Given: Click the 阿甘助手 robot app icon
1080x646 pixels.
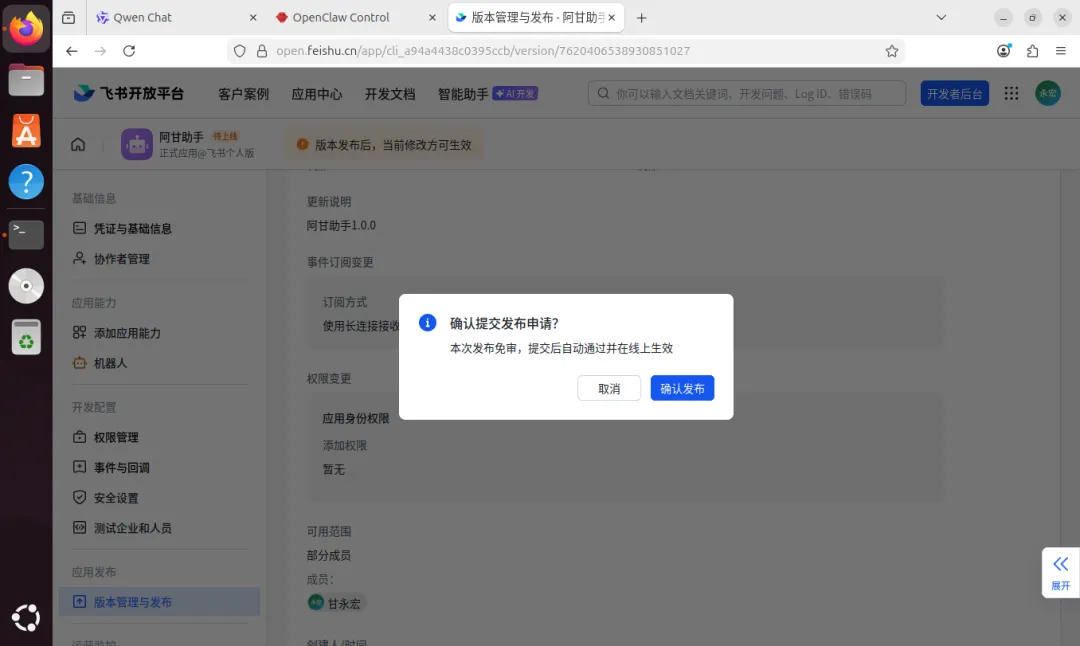Looking at the screenshot, I should [136, 145].
